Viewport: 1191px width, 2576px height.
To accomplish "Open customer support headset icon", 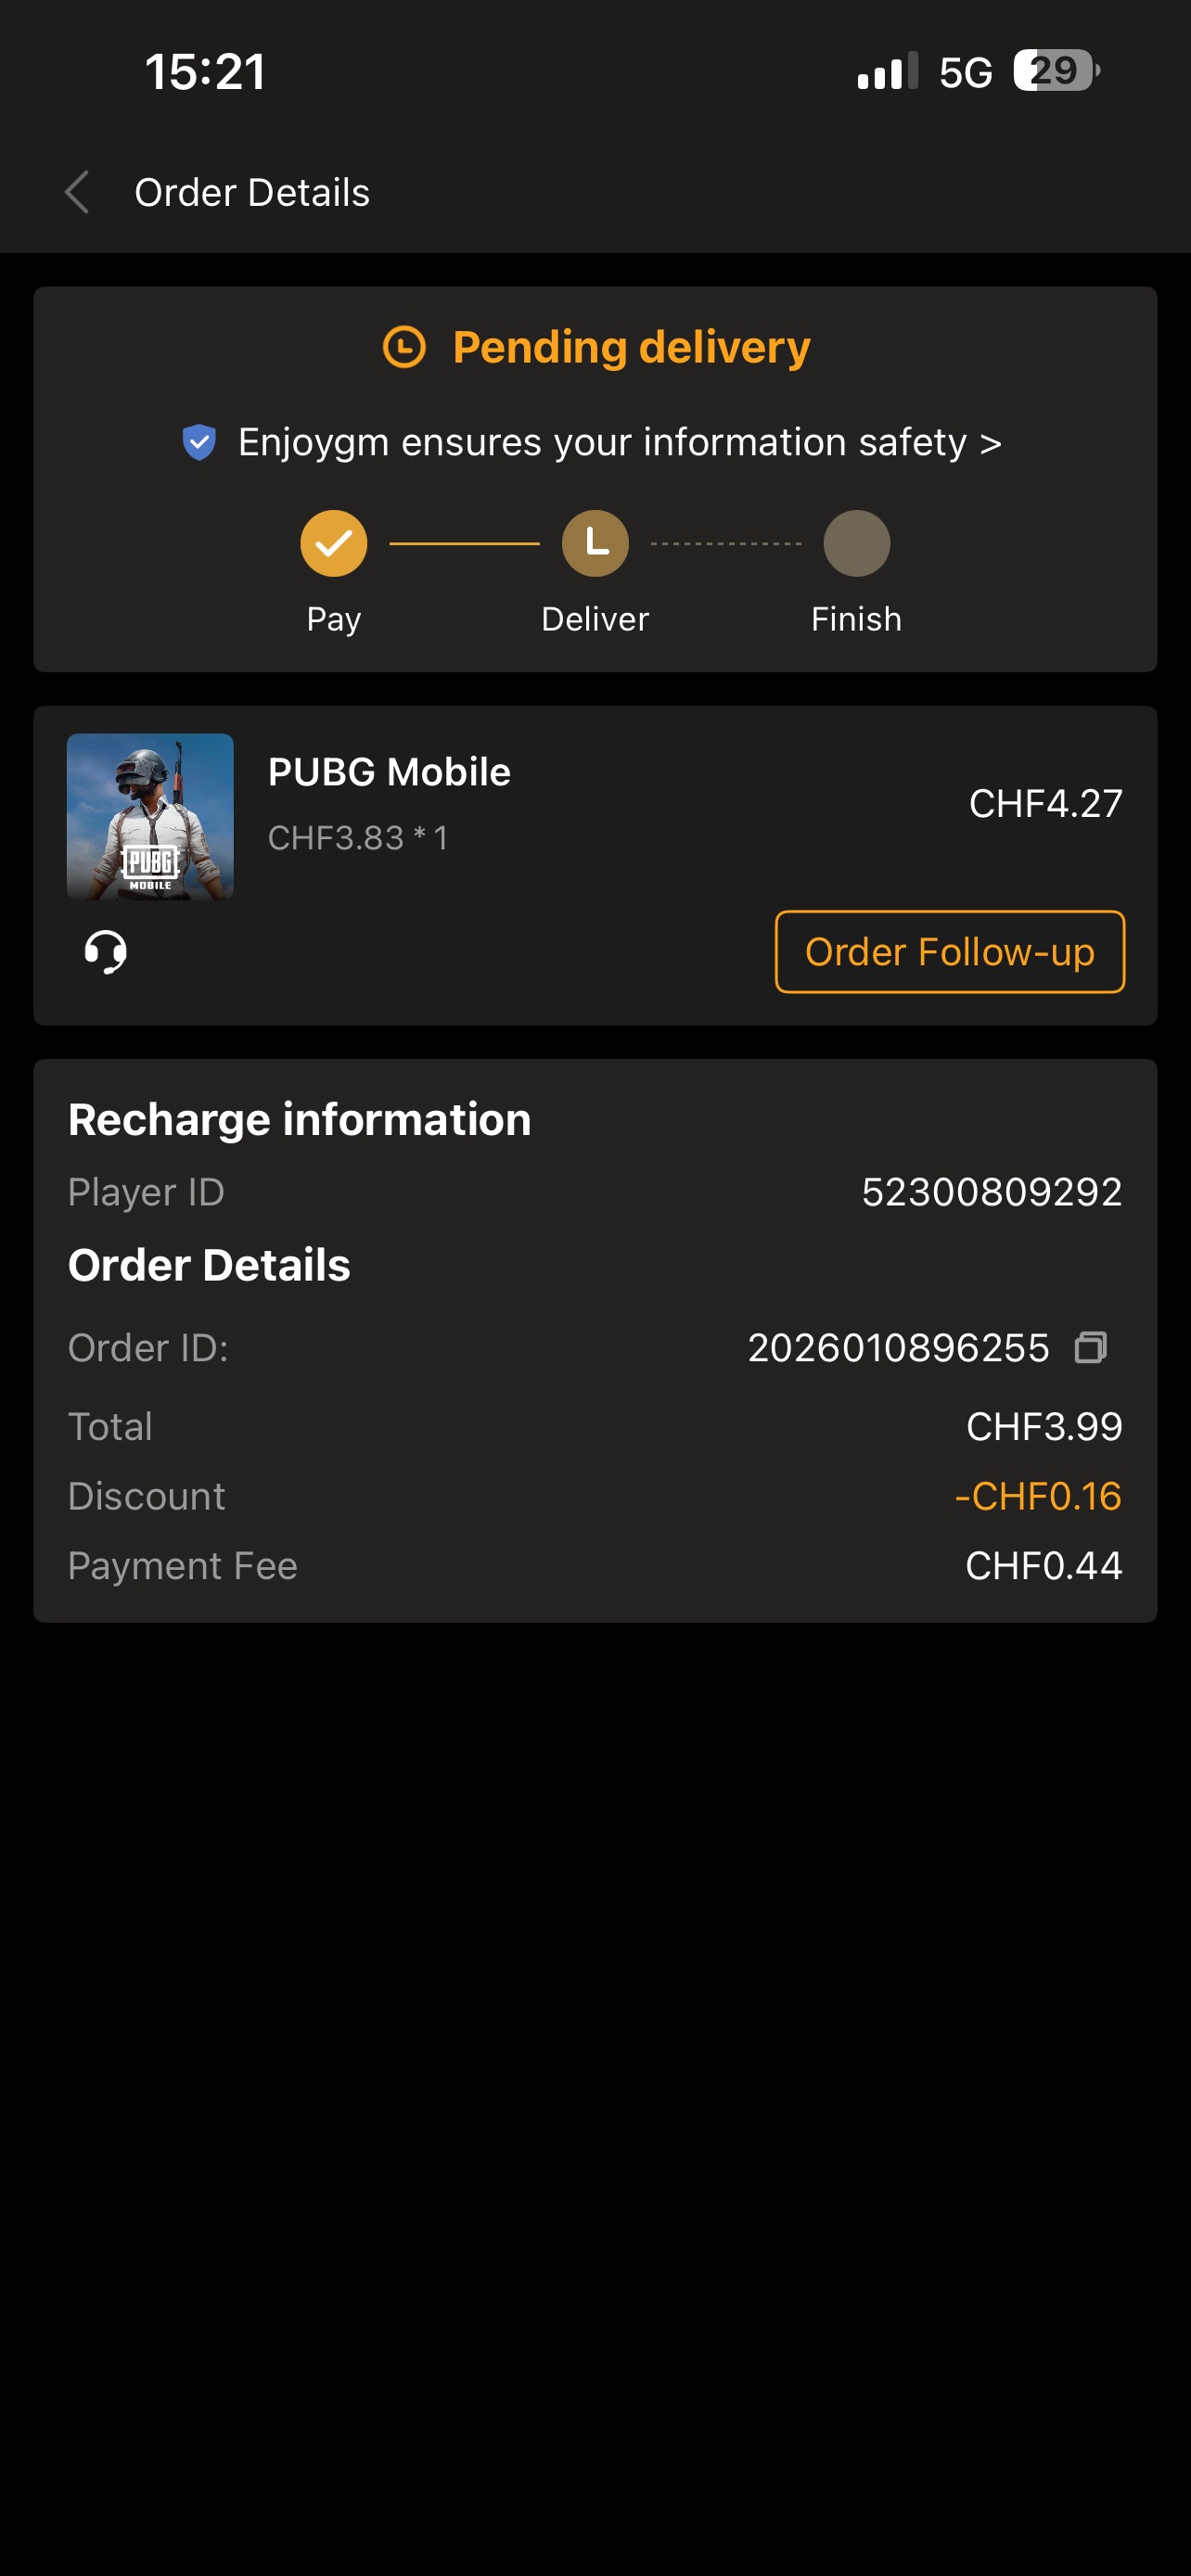I will (x=106, y=951).
